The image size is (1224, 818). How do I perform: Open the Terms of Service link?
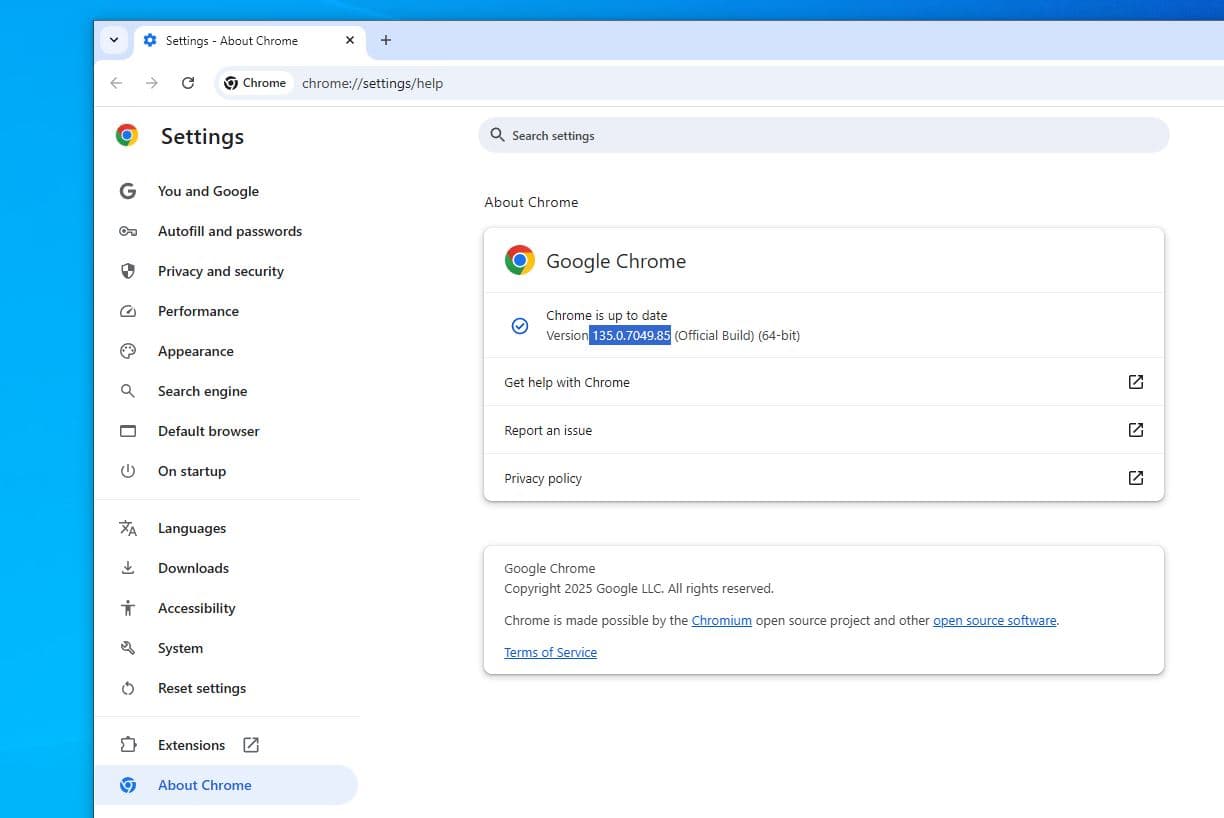pos(550,652)
